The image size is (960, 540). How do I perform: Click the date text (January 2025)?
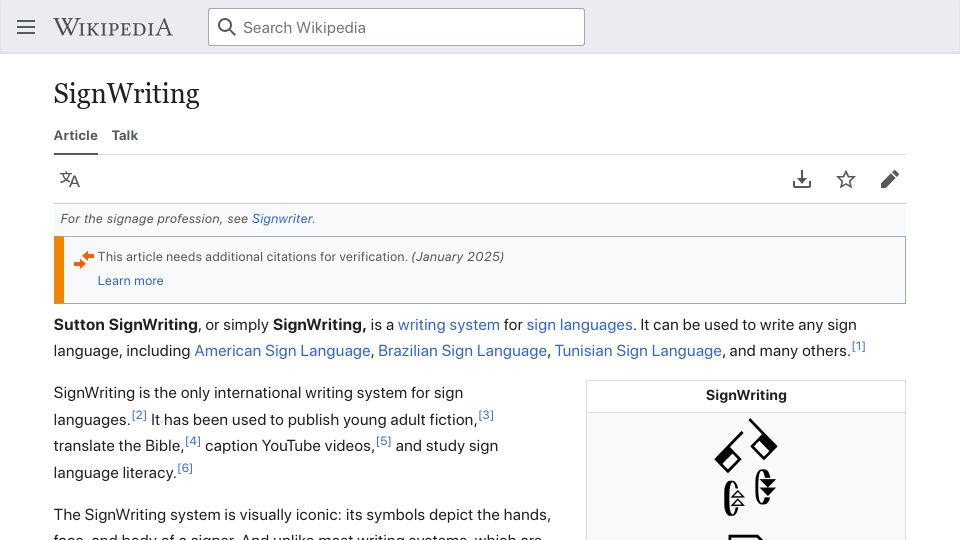[x=457, y=257]
